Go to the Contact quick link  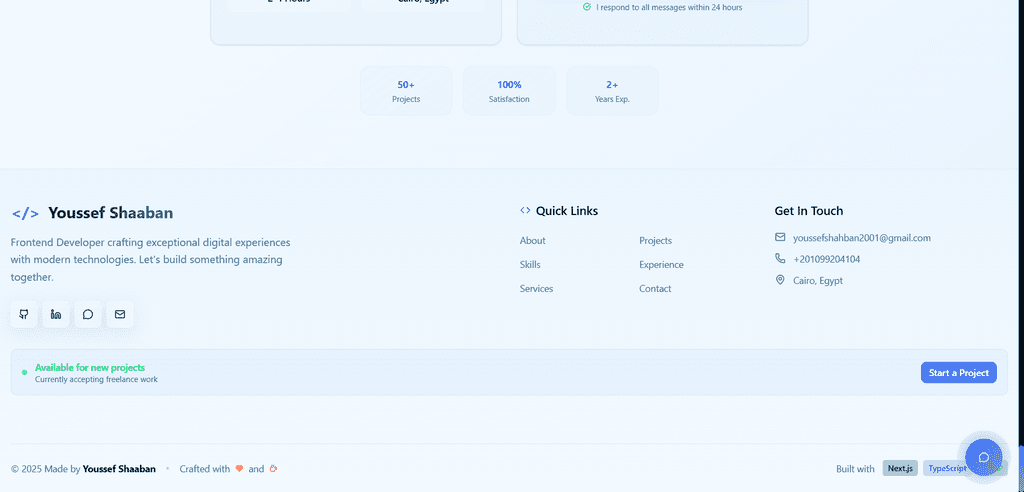point(655,289)
